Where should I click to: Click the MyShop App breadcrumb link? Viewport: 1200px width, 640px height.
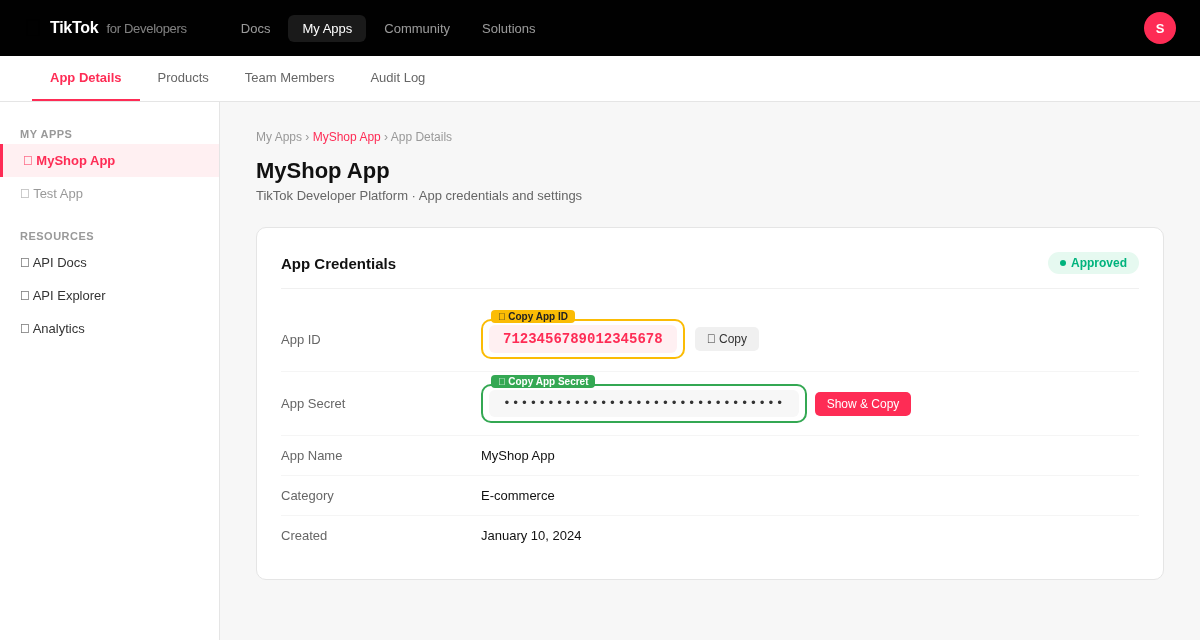[x=346, y=137]
